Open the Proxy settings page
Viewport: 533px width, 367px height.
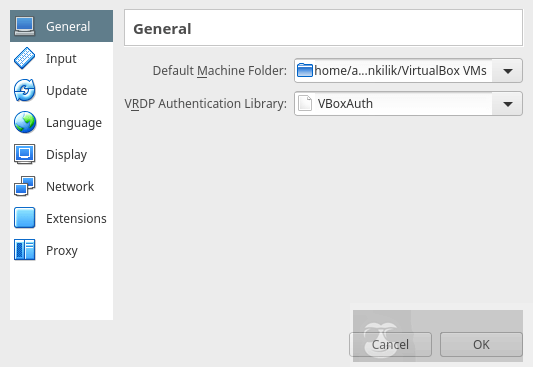tap(62, 251)
